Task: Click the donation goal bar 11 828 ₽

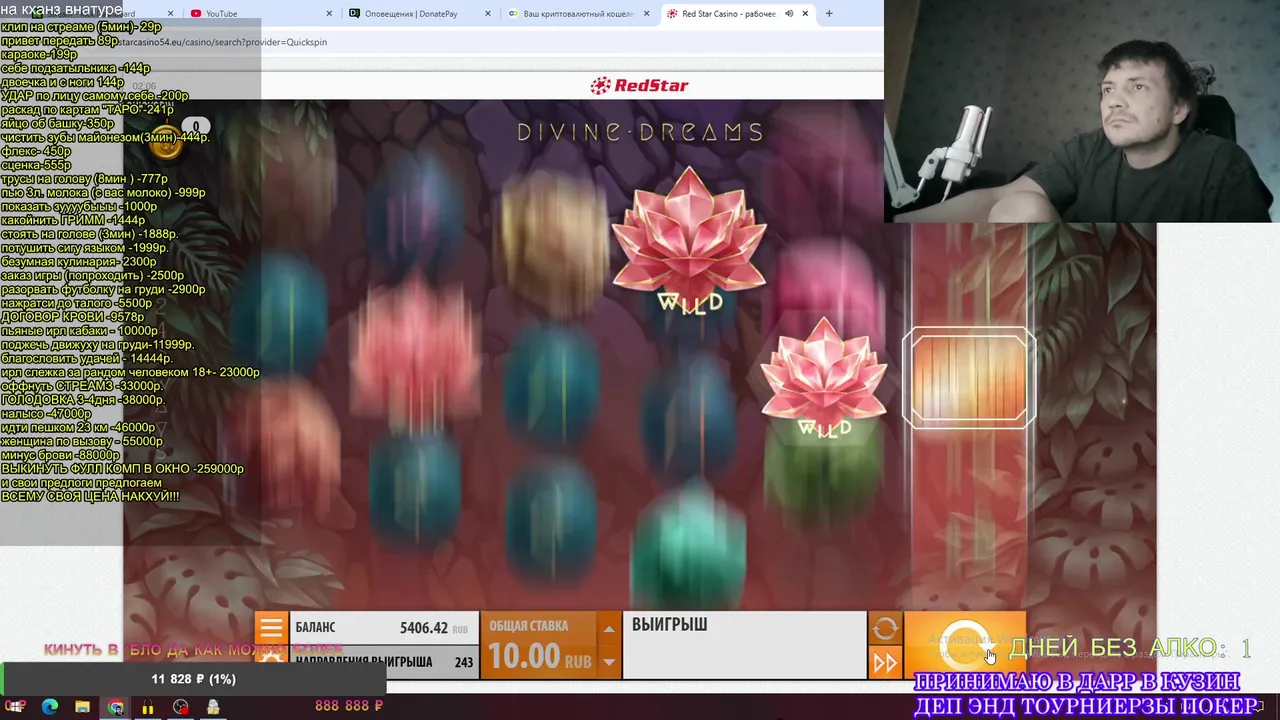Action: click(x=193, y=679)
